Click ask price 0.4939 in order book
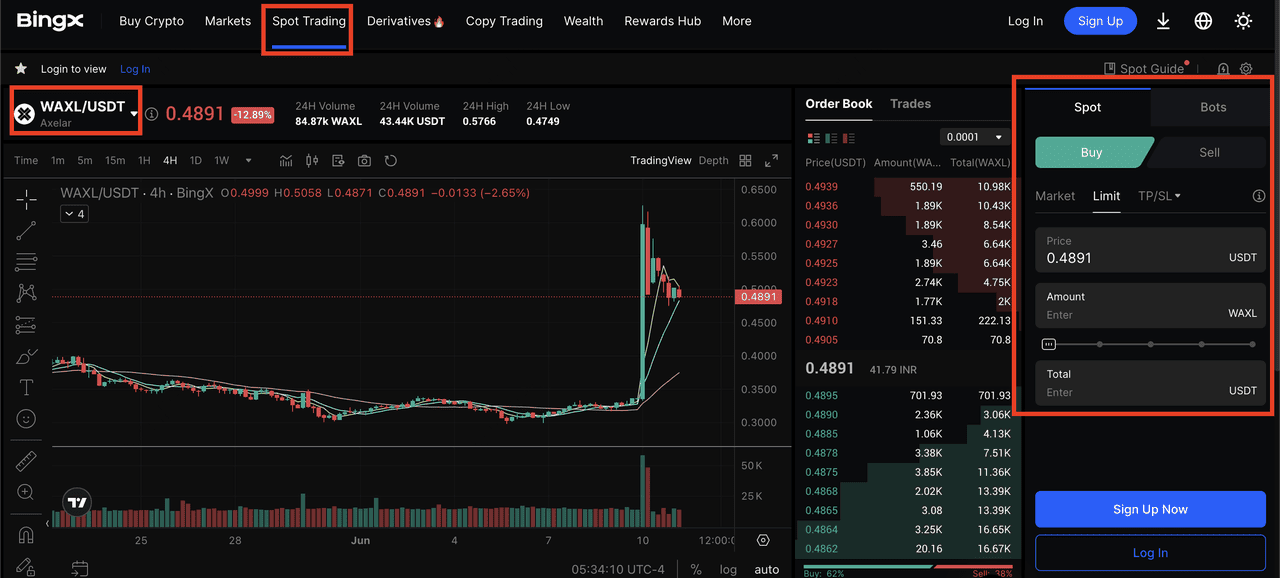Viewport: 1280px width, 578px height. (x=822, y=186)
